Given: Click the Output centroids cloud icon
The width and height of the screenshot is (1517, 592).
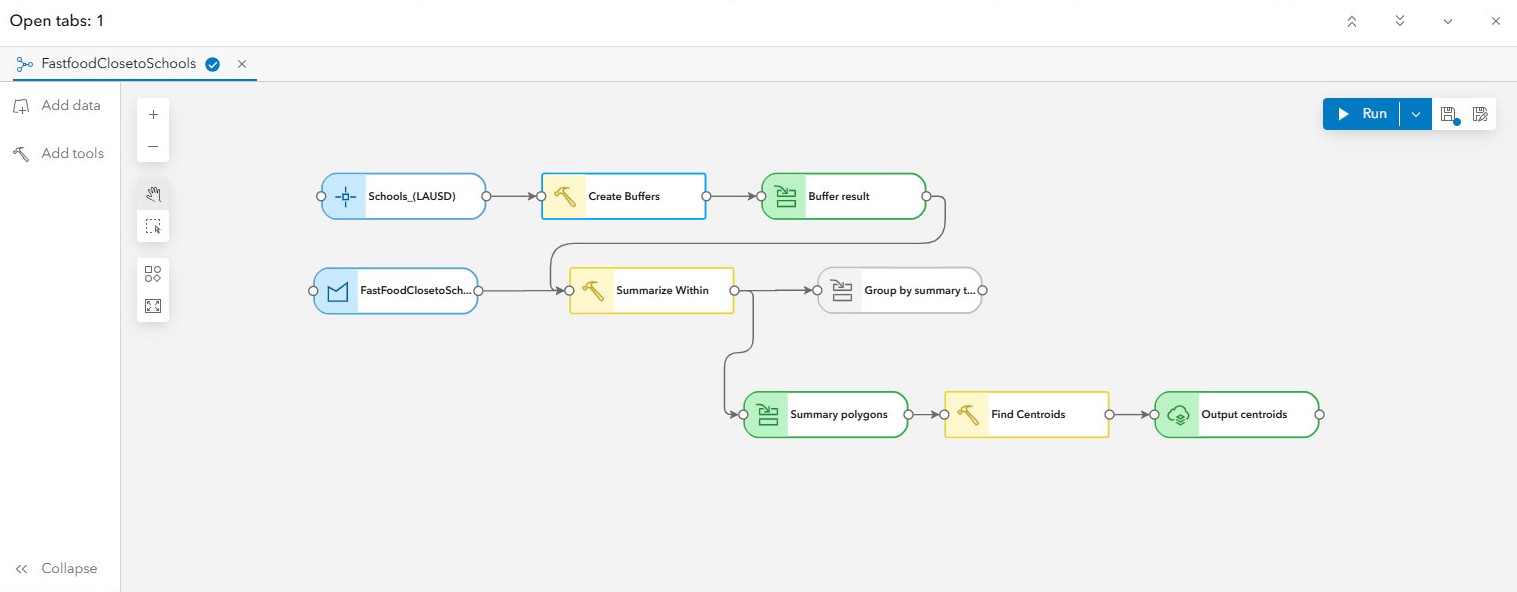Looking at the screenshot, I should pos(1178,414).
